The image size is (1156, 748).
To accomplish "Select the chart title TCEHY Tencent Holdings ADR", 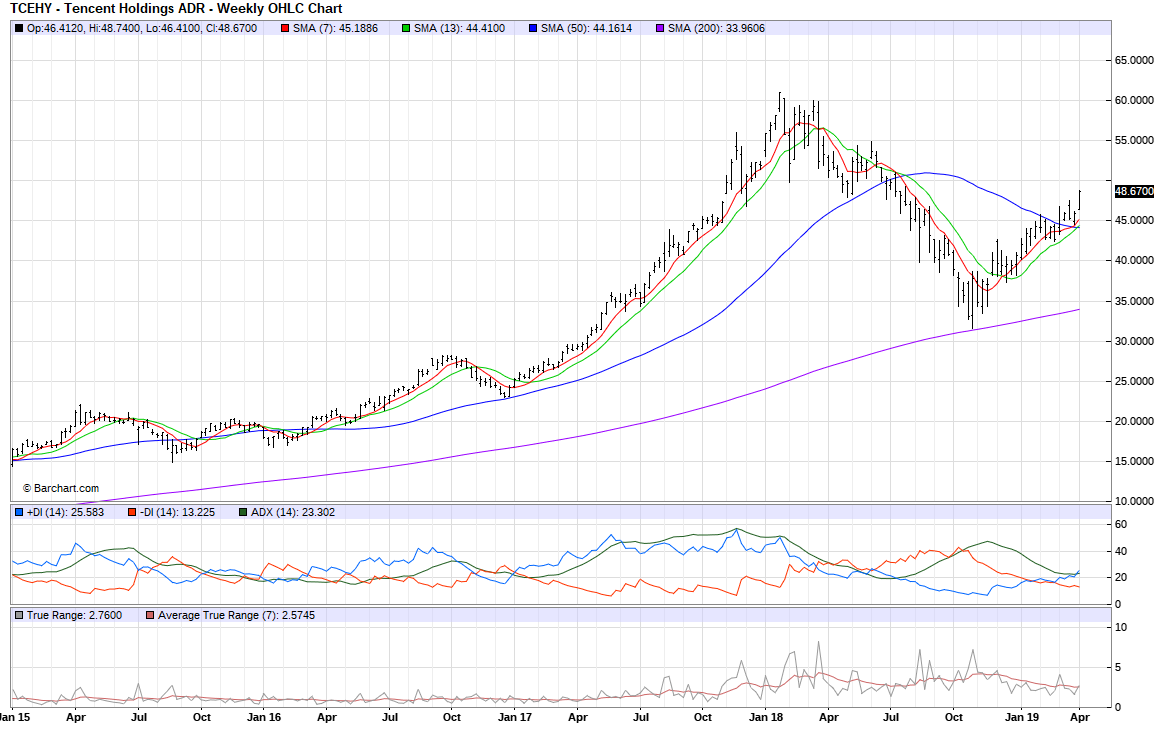I will tap(176, 9).
